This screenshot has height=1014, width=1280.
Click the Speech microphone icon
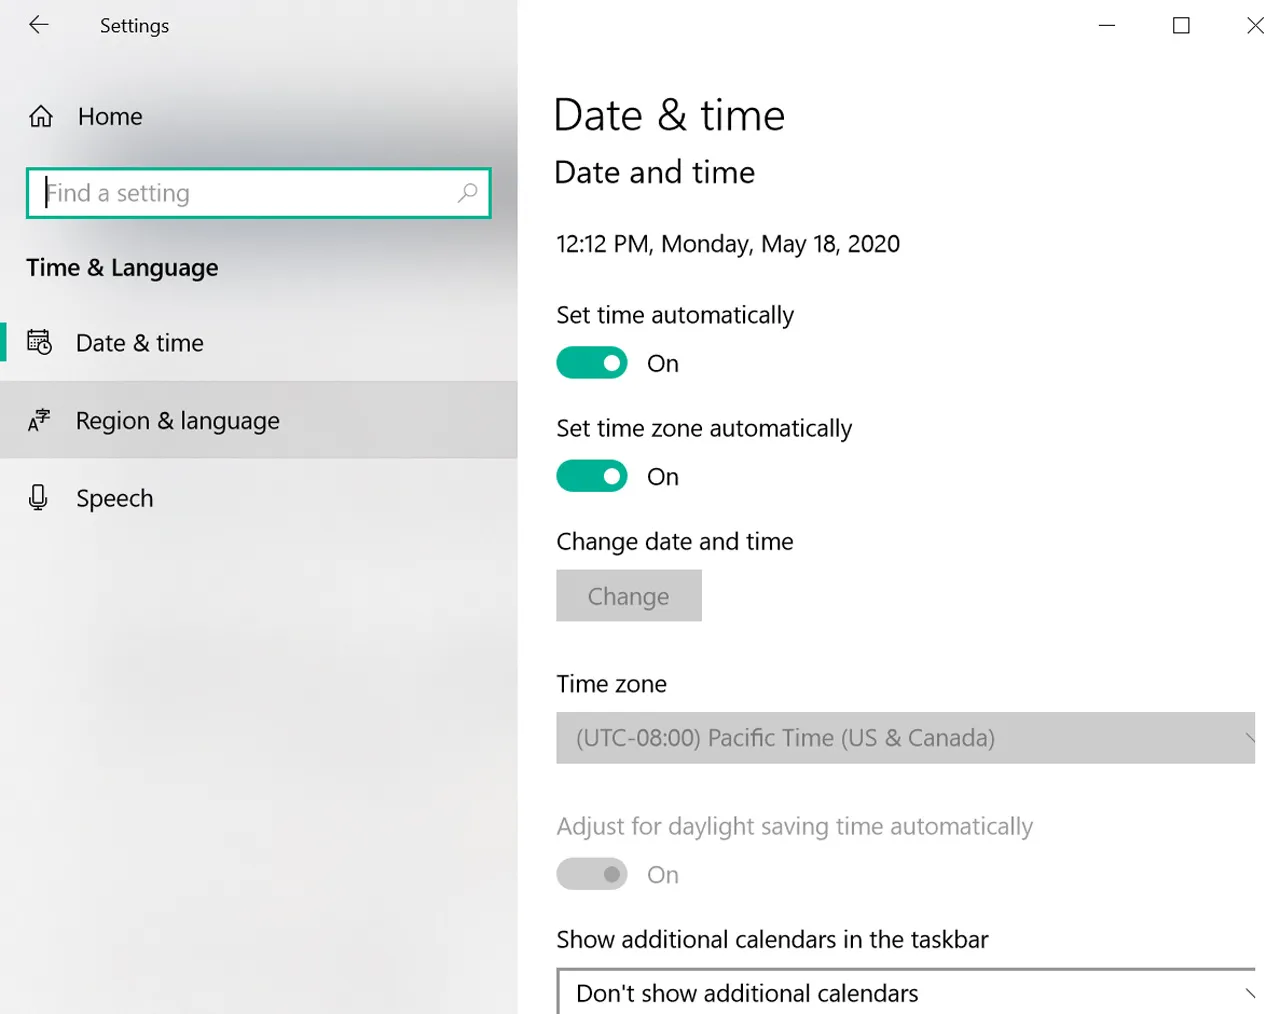(39, 498)
